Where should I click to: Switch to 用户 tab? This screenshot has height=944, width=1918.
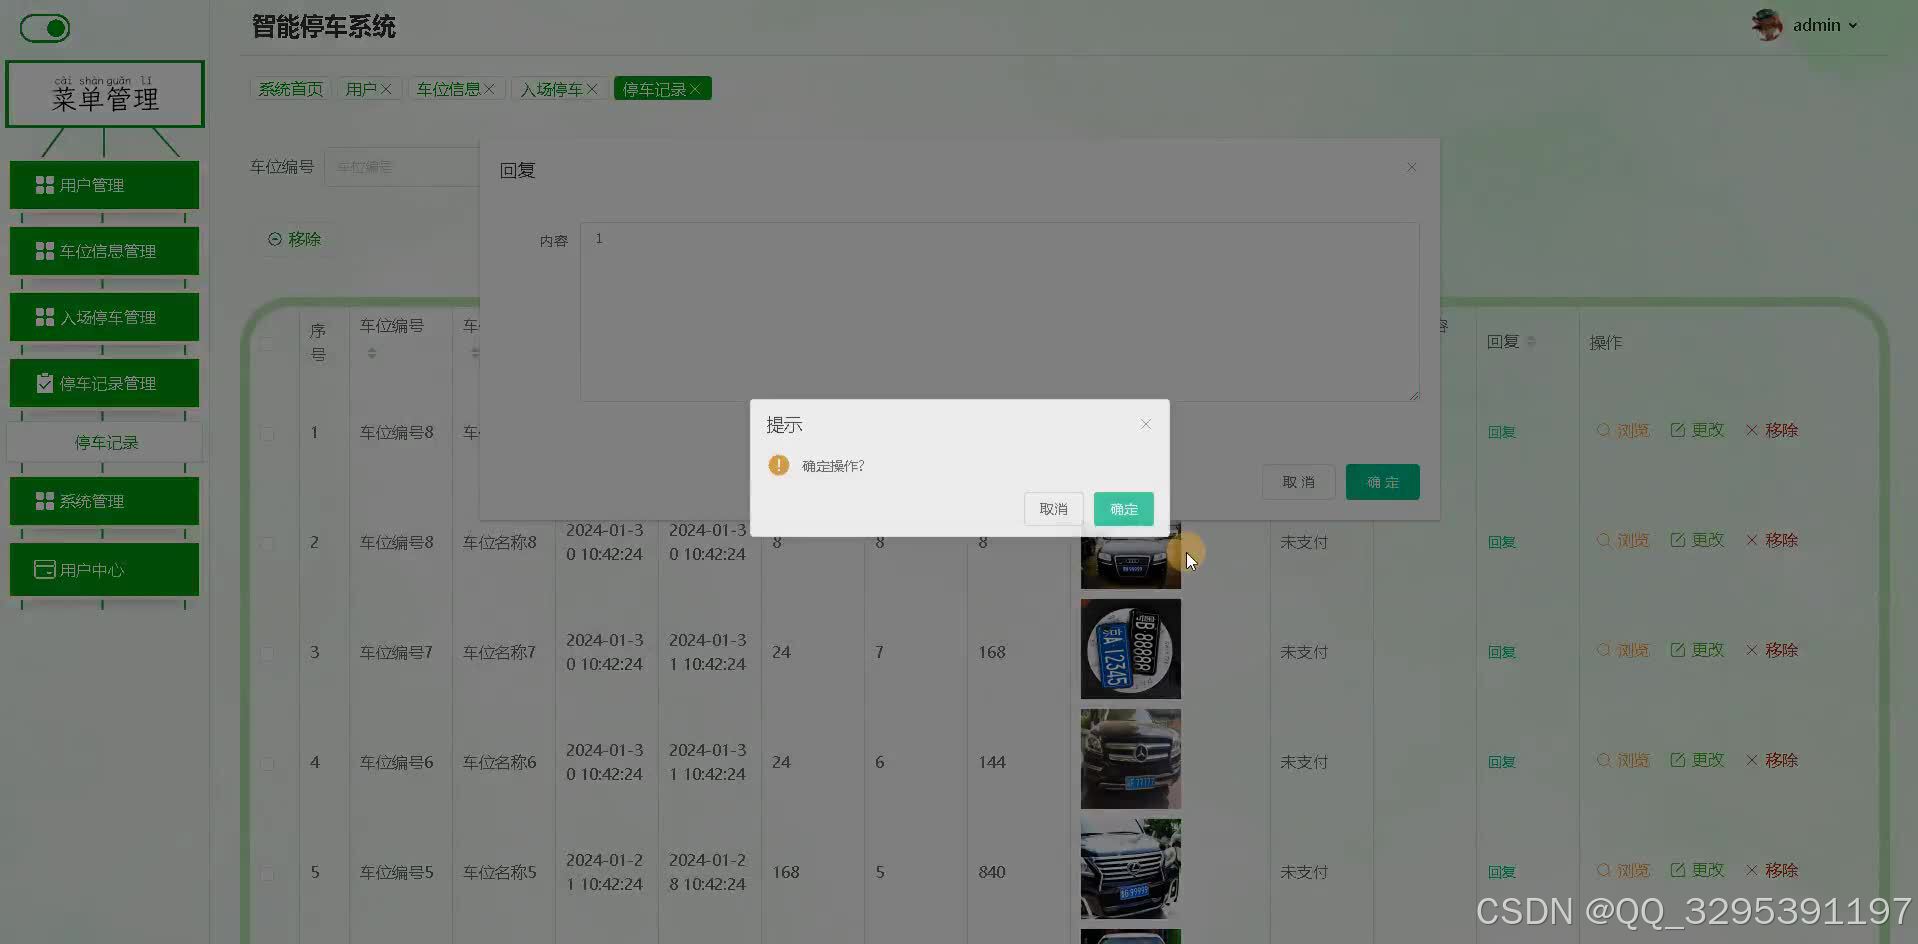pyautogui.click(x=360, y=89)
